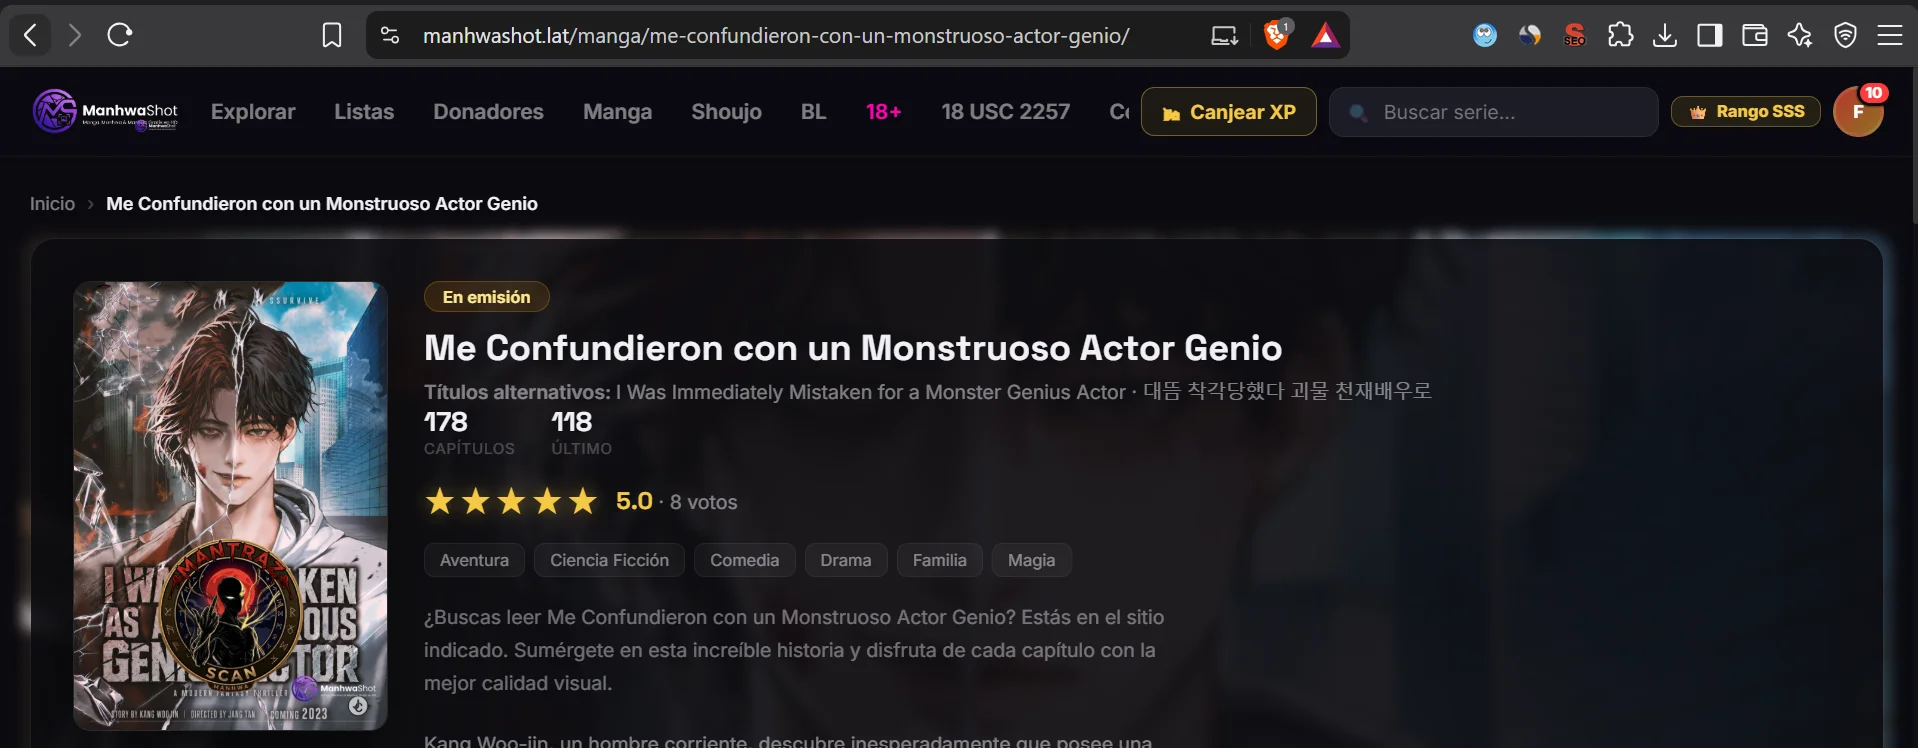
Task: Select the Familia genre tag
Action: [939, 560]
